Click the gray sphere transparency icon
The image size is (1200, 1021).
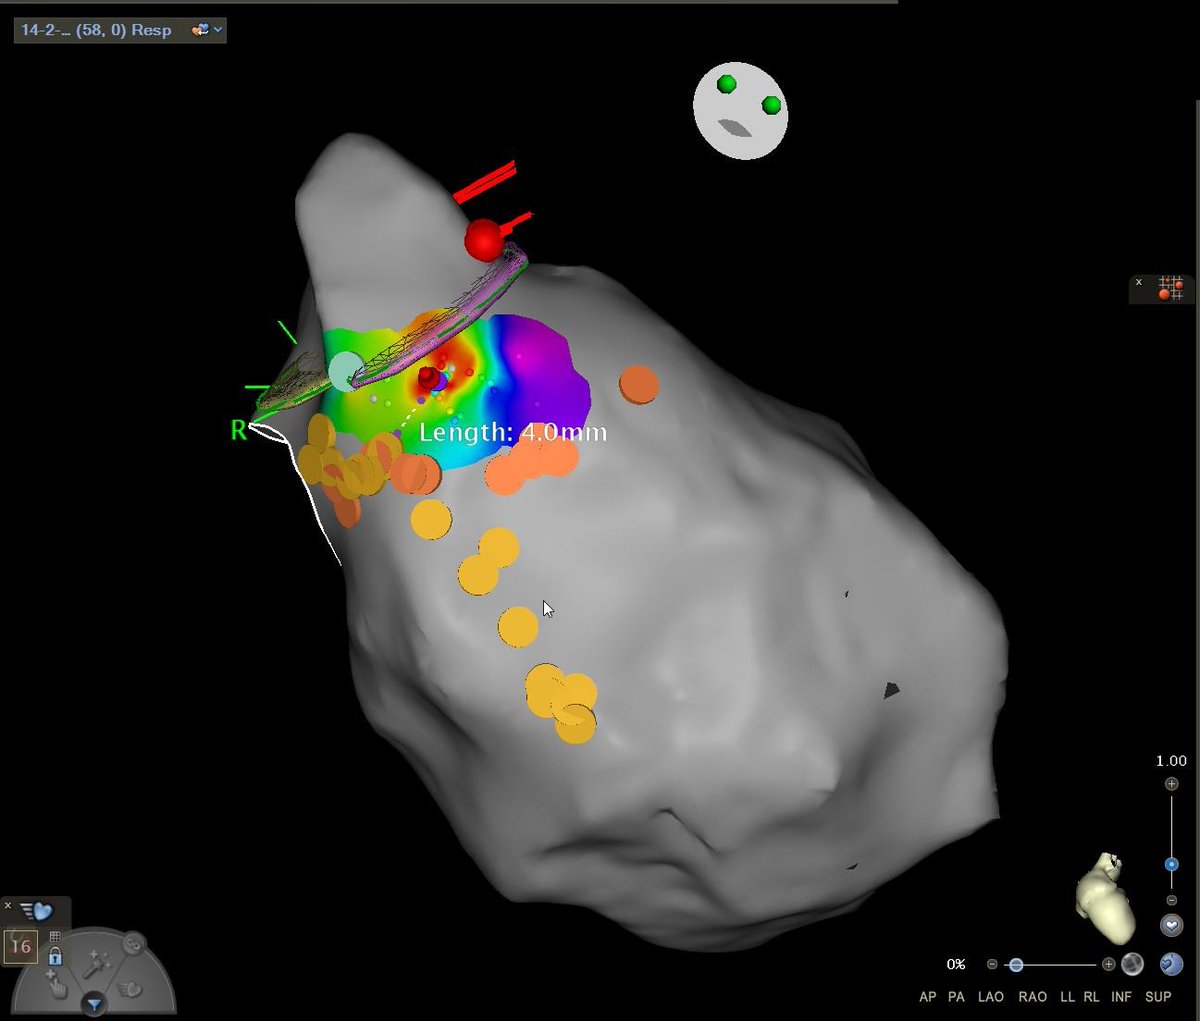pyautogui.click(x=1132, y=964)
